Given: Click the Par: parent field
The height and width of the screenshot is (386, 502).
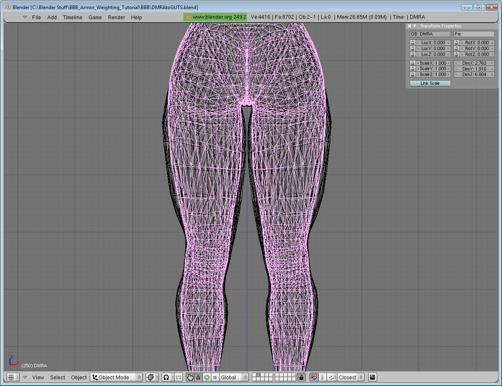Looking at the screenshot, I should tap(474, 34).
